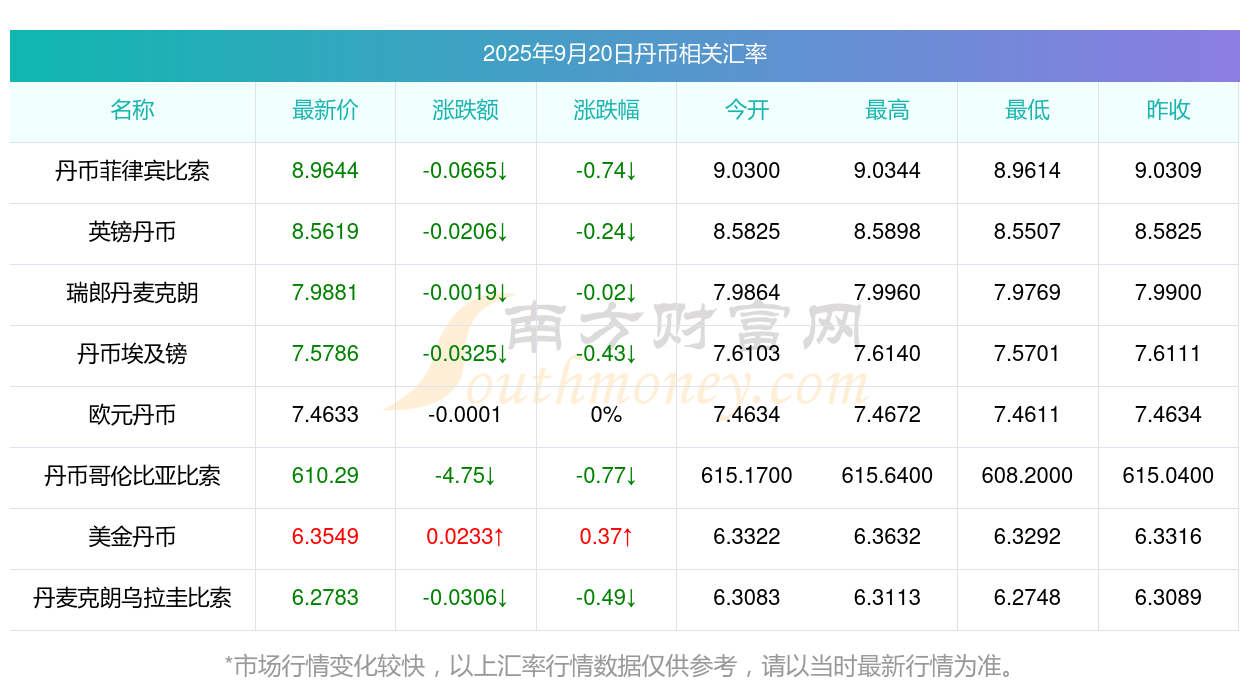Select the 名称 column header
The height and width of the screenshot is (698, 1250).
coord(132,110)
